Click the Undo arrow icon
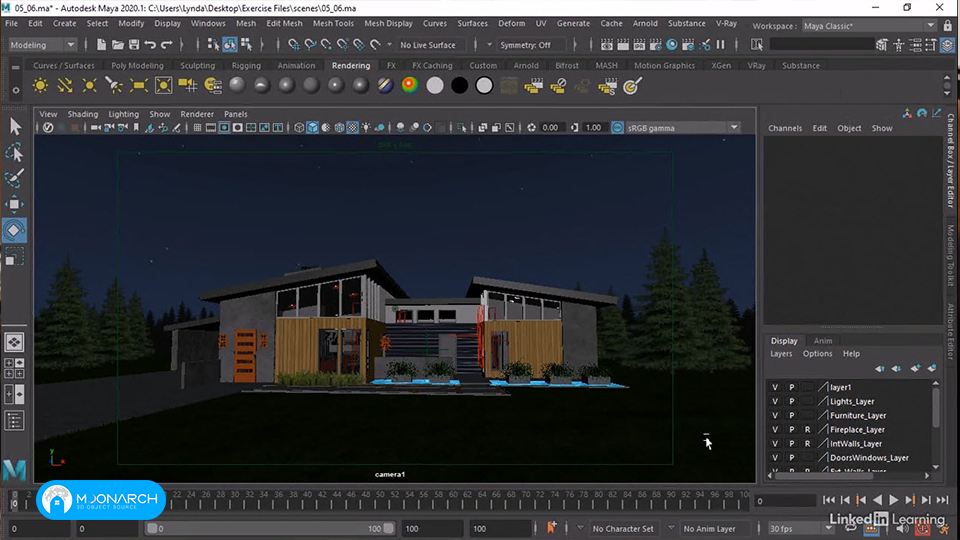 point(150,45)
